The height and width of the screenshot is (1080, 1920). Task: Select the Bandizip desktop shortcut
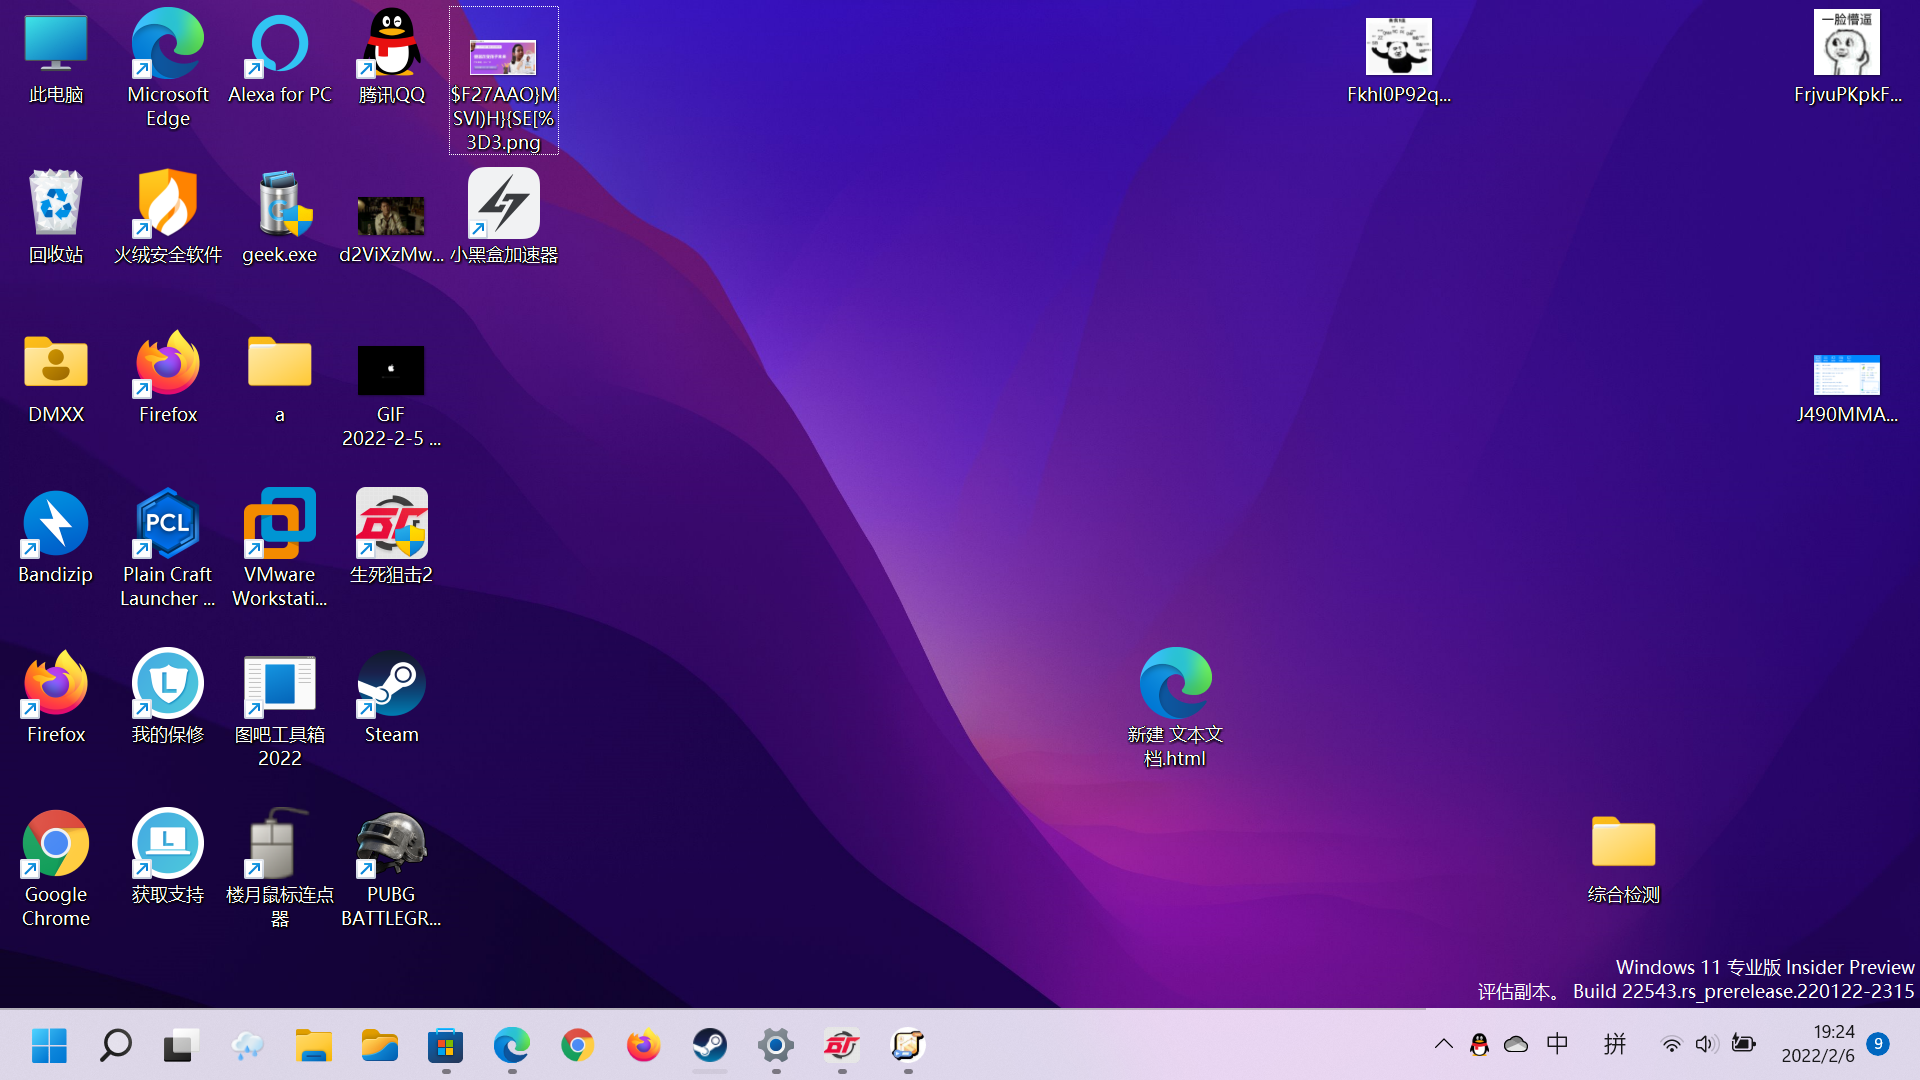click(x=56, y=538)
